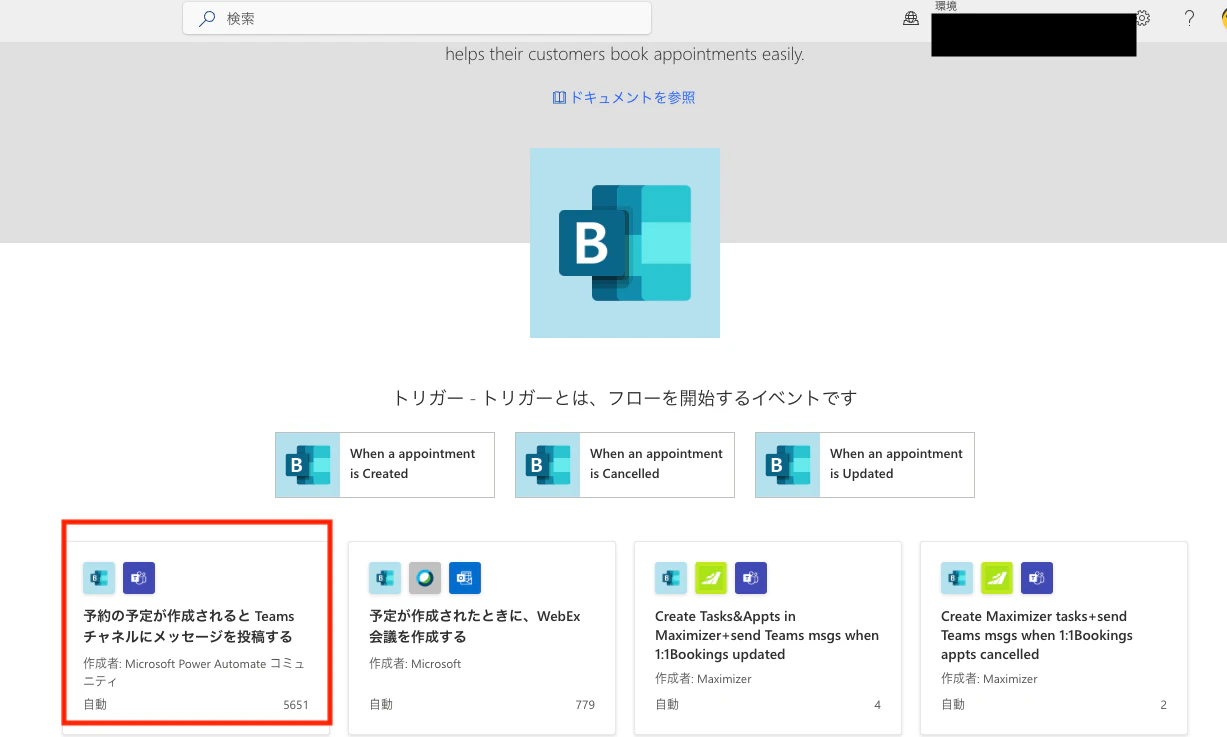Click Bookings icon in the WebEx template

tap(385, 578)
